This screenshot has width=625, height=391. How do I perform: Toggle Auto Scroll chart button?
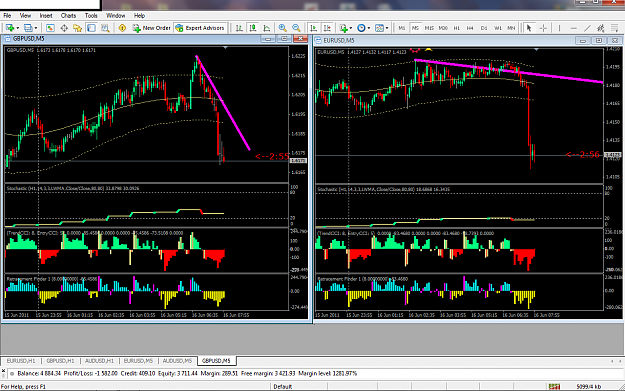314,28
